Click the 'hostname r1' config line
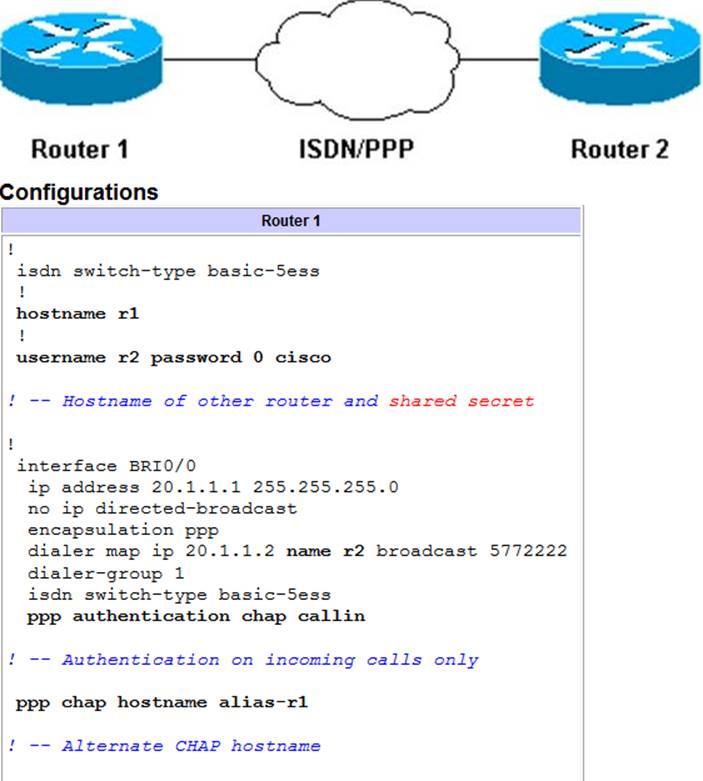This screenshot has width=703, height=781. click(78, 314)
